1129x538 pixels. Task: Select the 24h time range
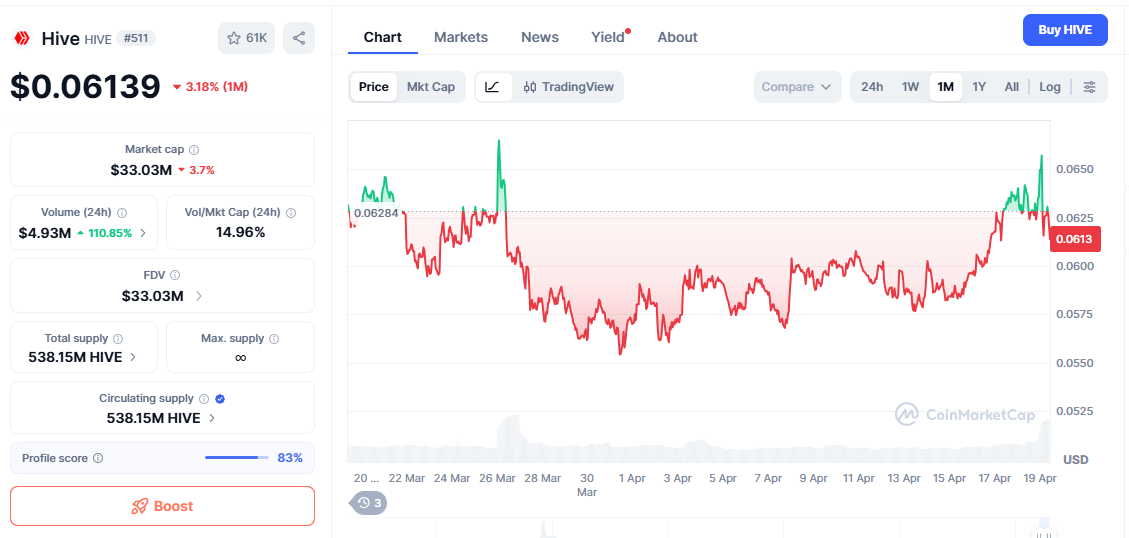tap(872, 87)
